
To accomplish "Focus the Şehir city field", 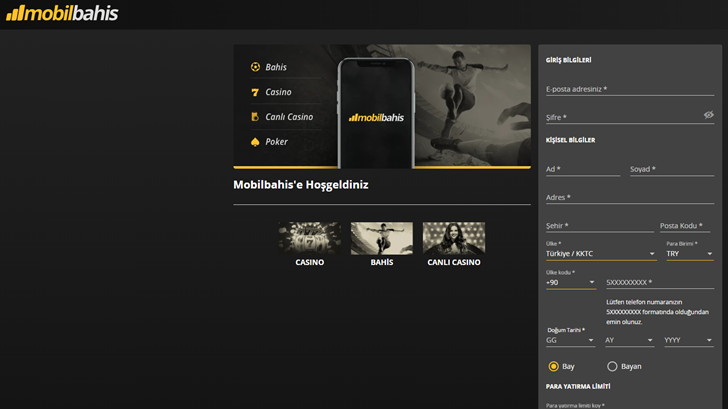I will pos(600,226).
